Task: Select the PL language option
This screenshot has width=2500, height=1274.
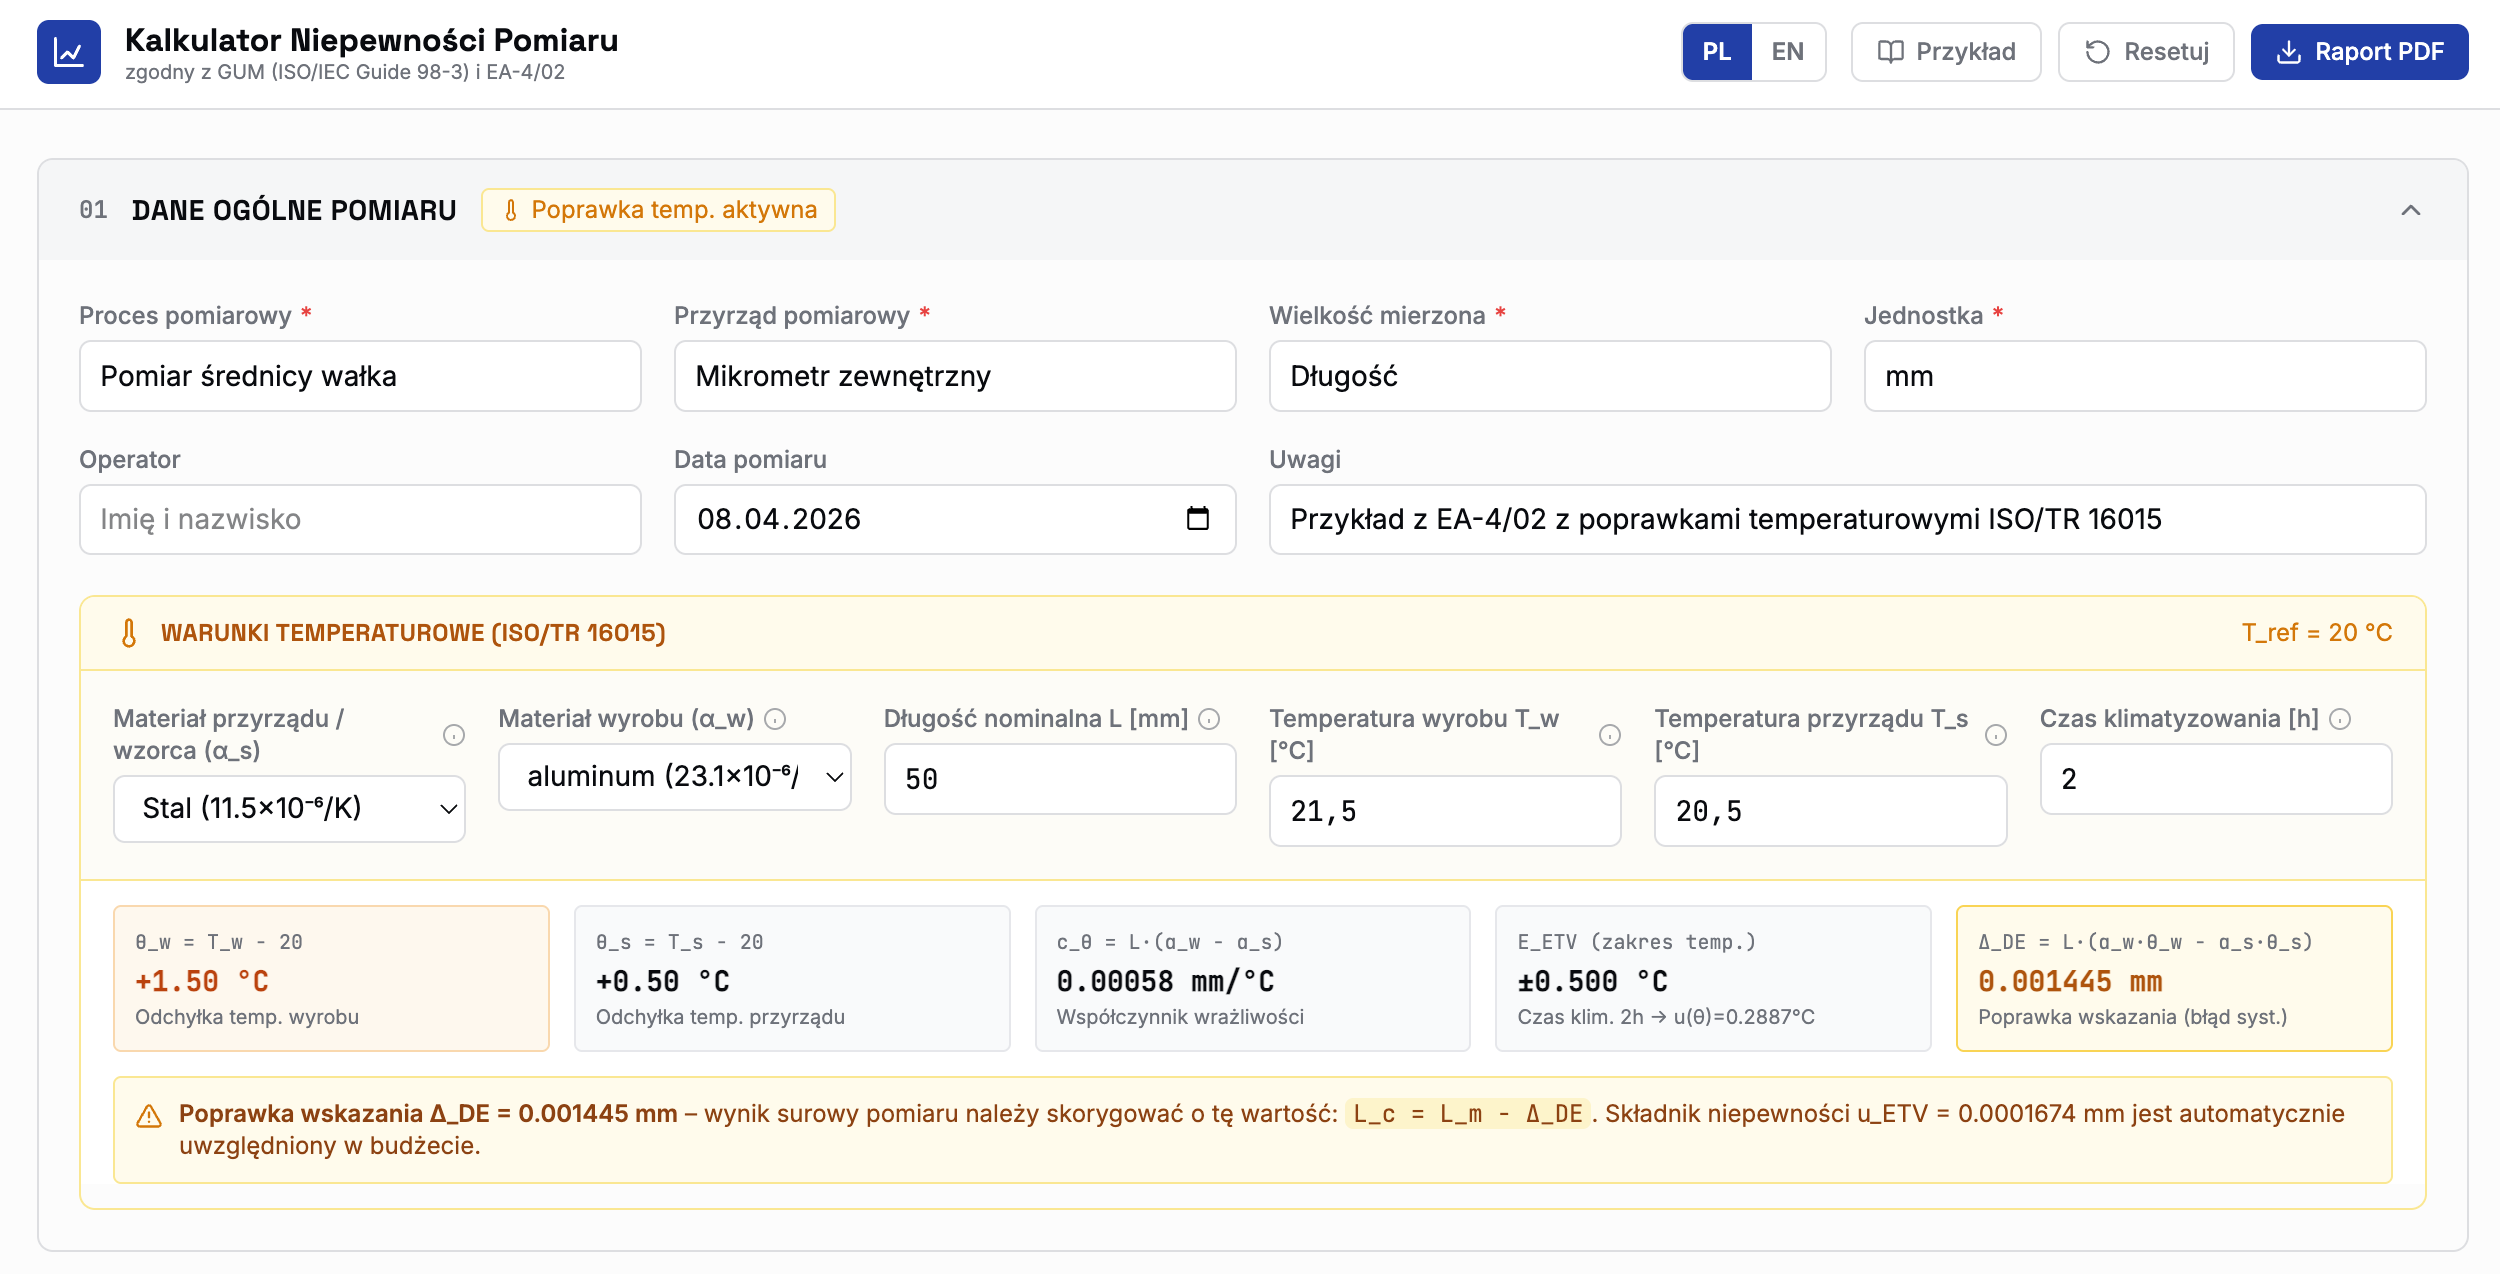Action: click(1717, 52)
